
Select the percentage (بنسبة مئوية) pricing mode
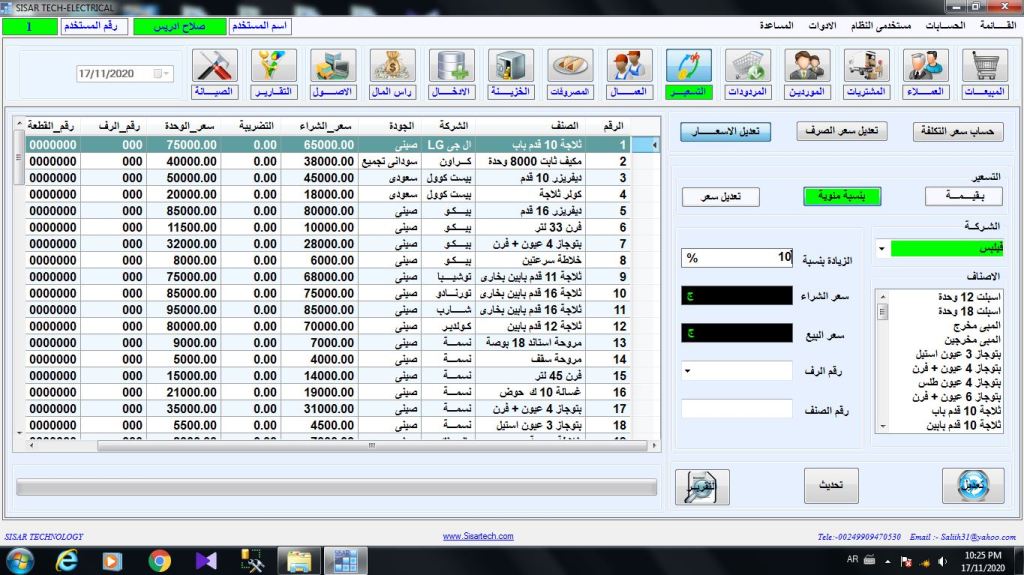pos(842,197)
